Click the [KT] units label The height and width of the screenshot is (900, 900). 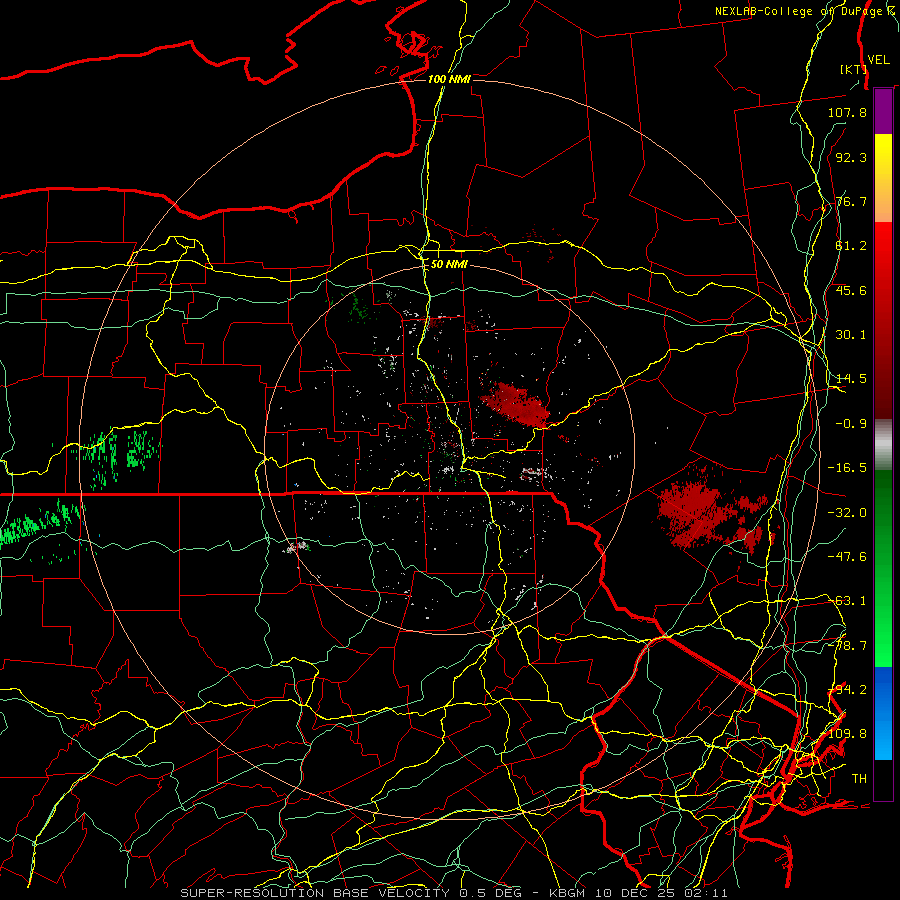[852, 69]
